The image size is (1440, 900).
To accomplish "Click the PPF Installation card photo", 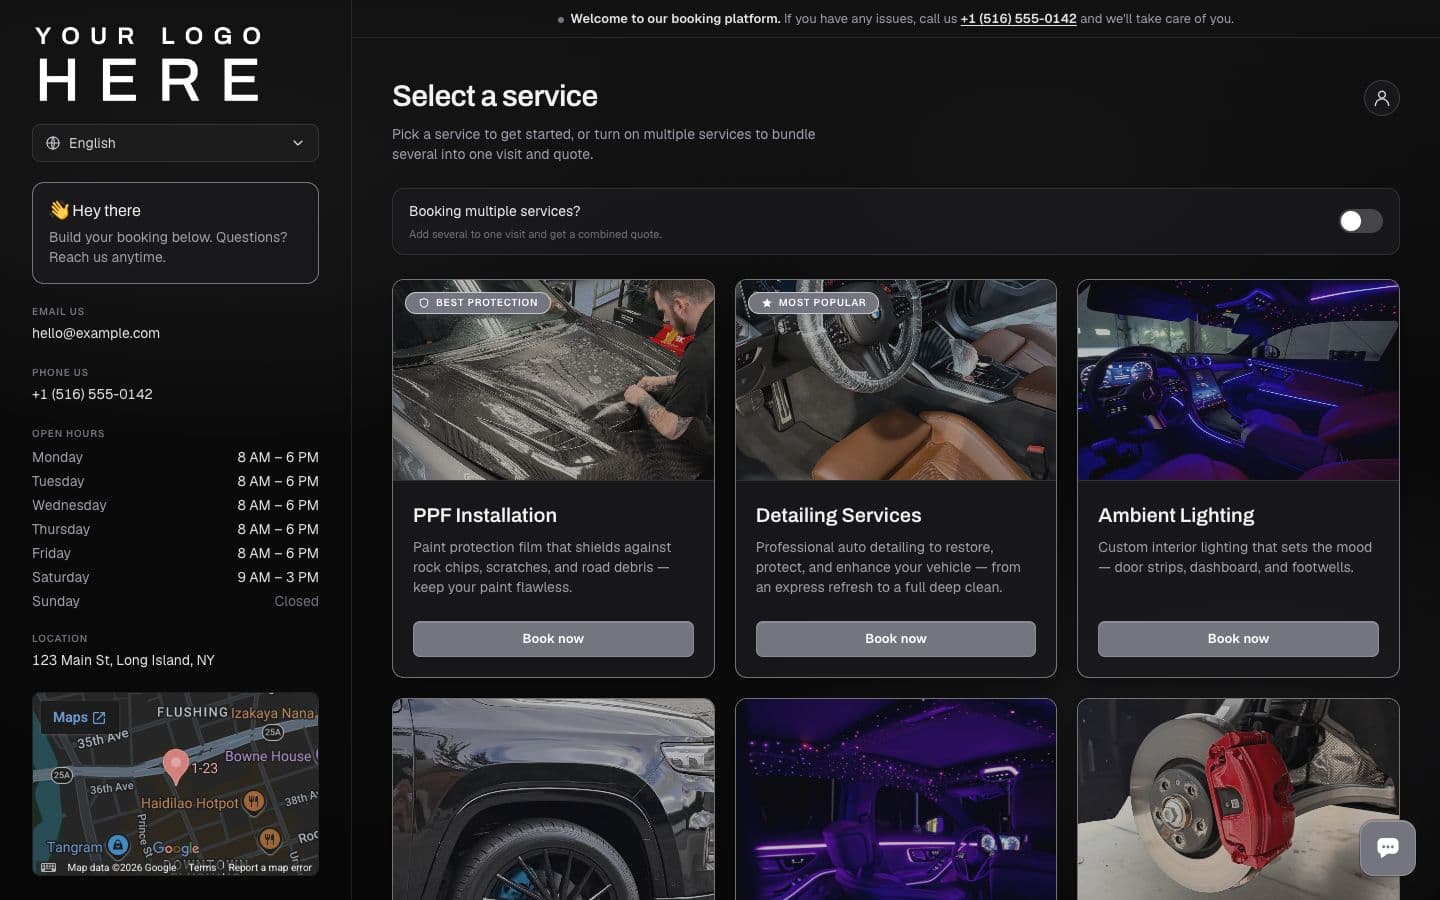I will pyautogui.click(x=553, y=380).
